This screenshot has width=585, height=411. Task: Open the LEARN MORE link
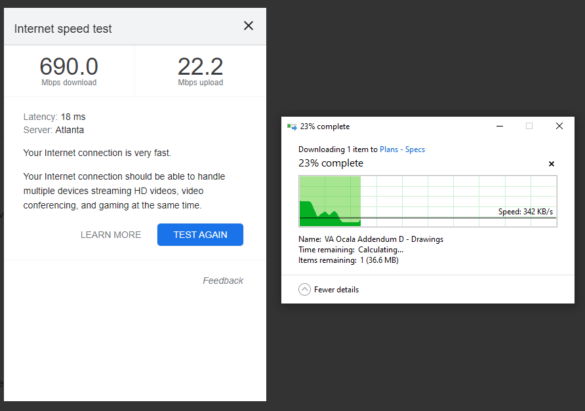click(111, 235)
